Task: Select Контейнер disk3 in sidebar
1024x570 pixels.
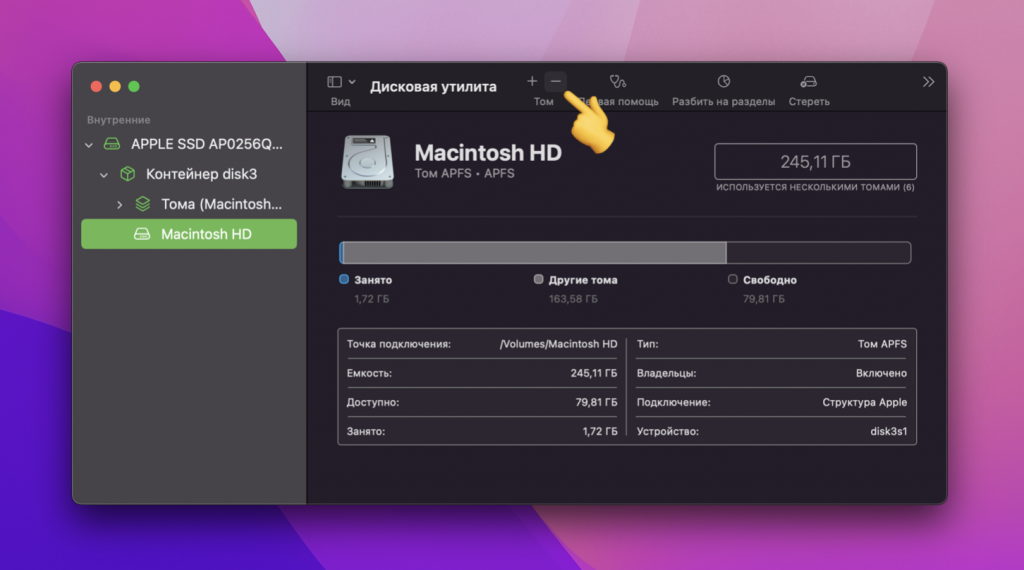Action: pyautogui.click(x=201, y=174)
